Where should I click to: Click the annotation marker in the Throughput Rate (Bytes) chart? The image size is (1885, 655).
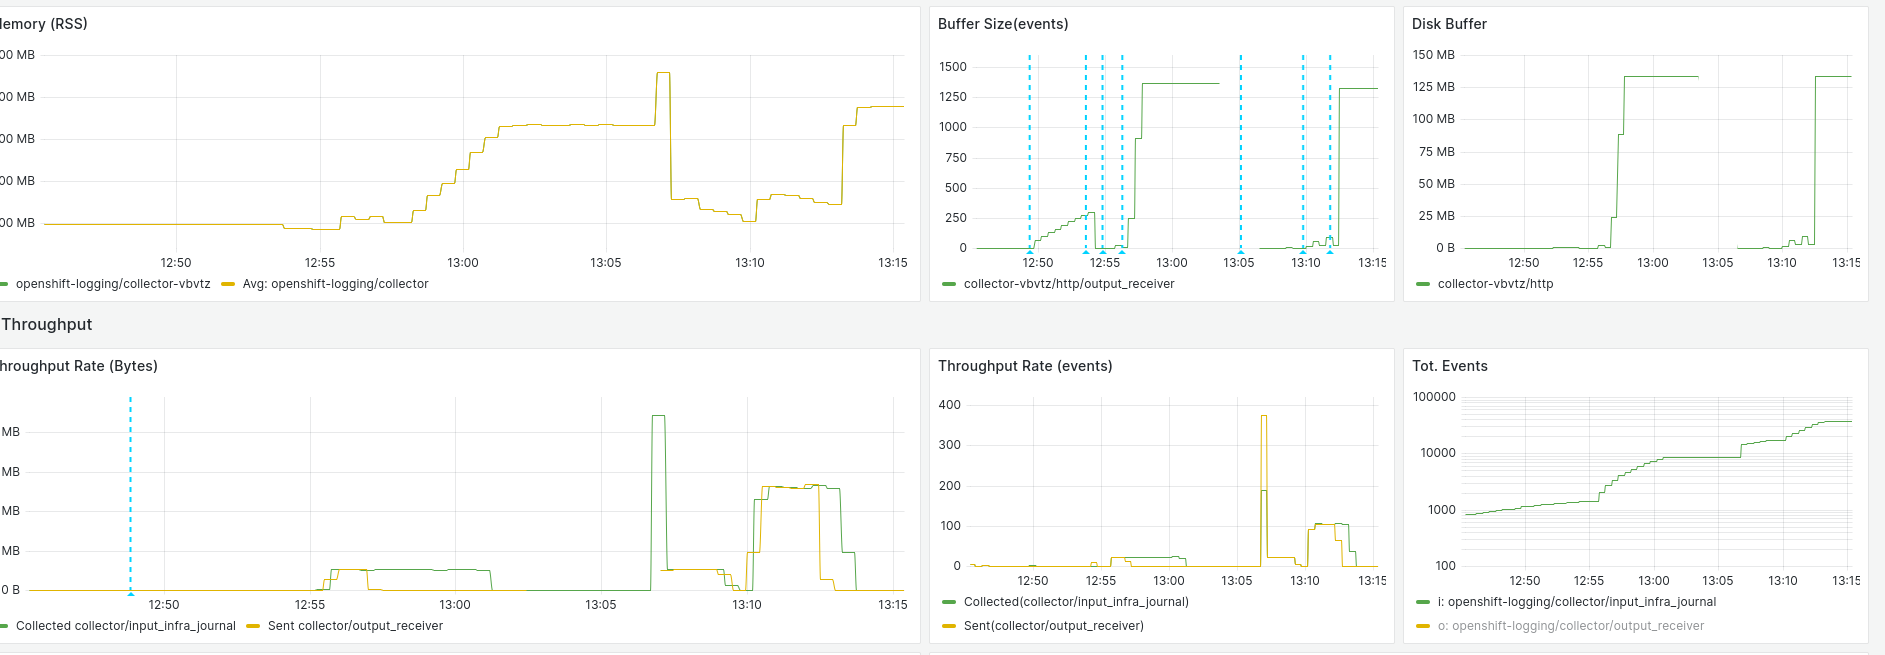click(x=130, y=593)
